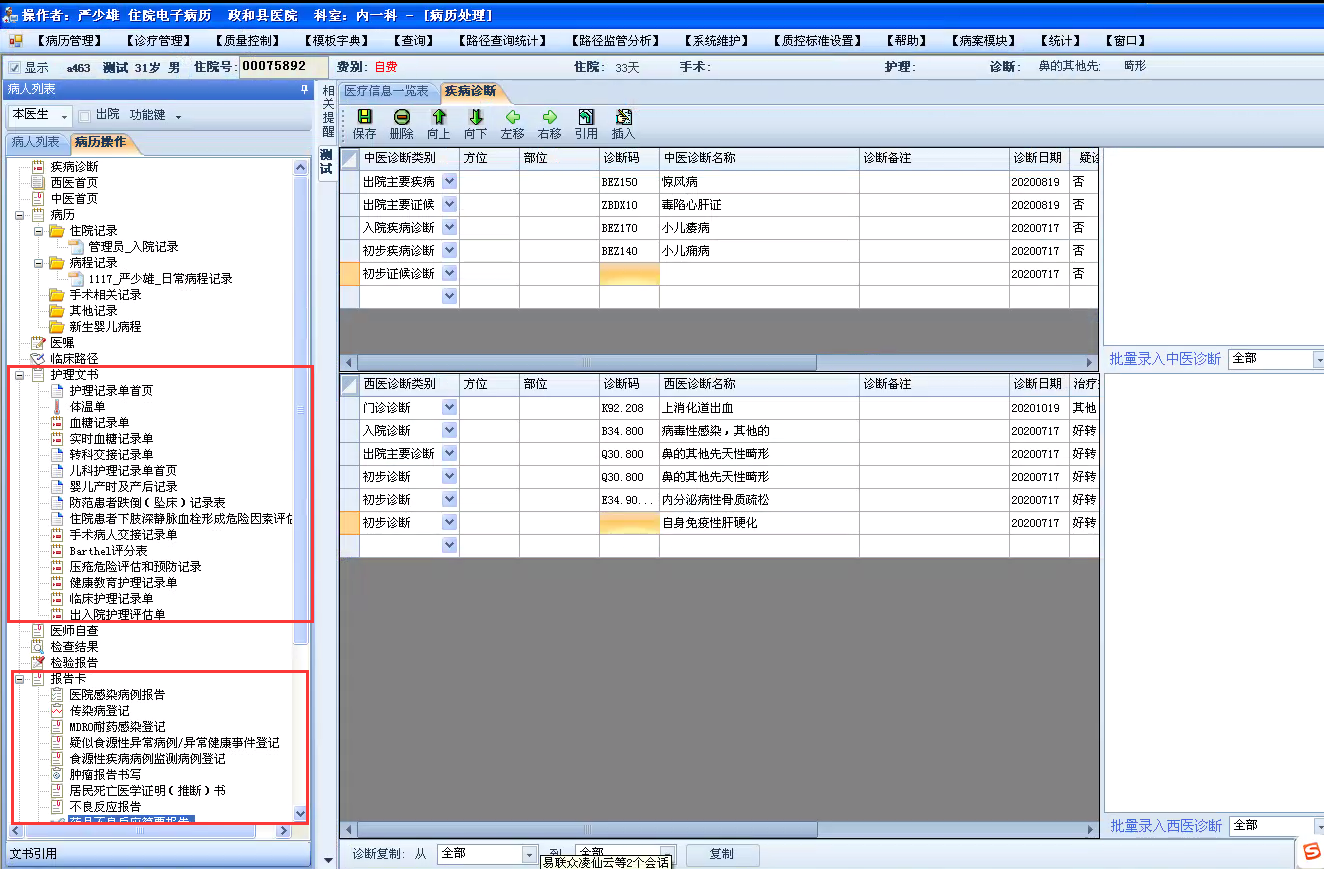
Task: Open the 中医首页 tree node
Action: [x=74, y=199]
